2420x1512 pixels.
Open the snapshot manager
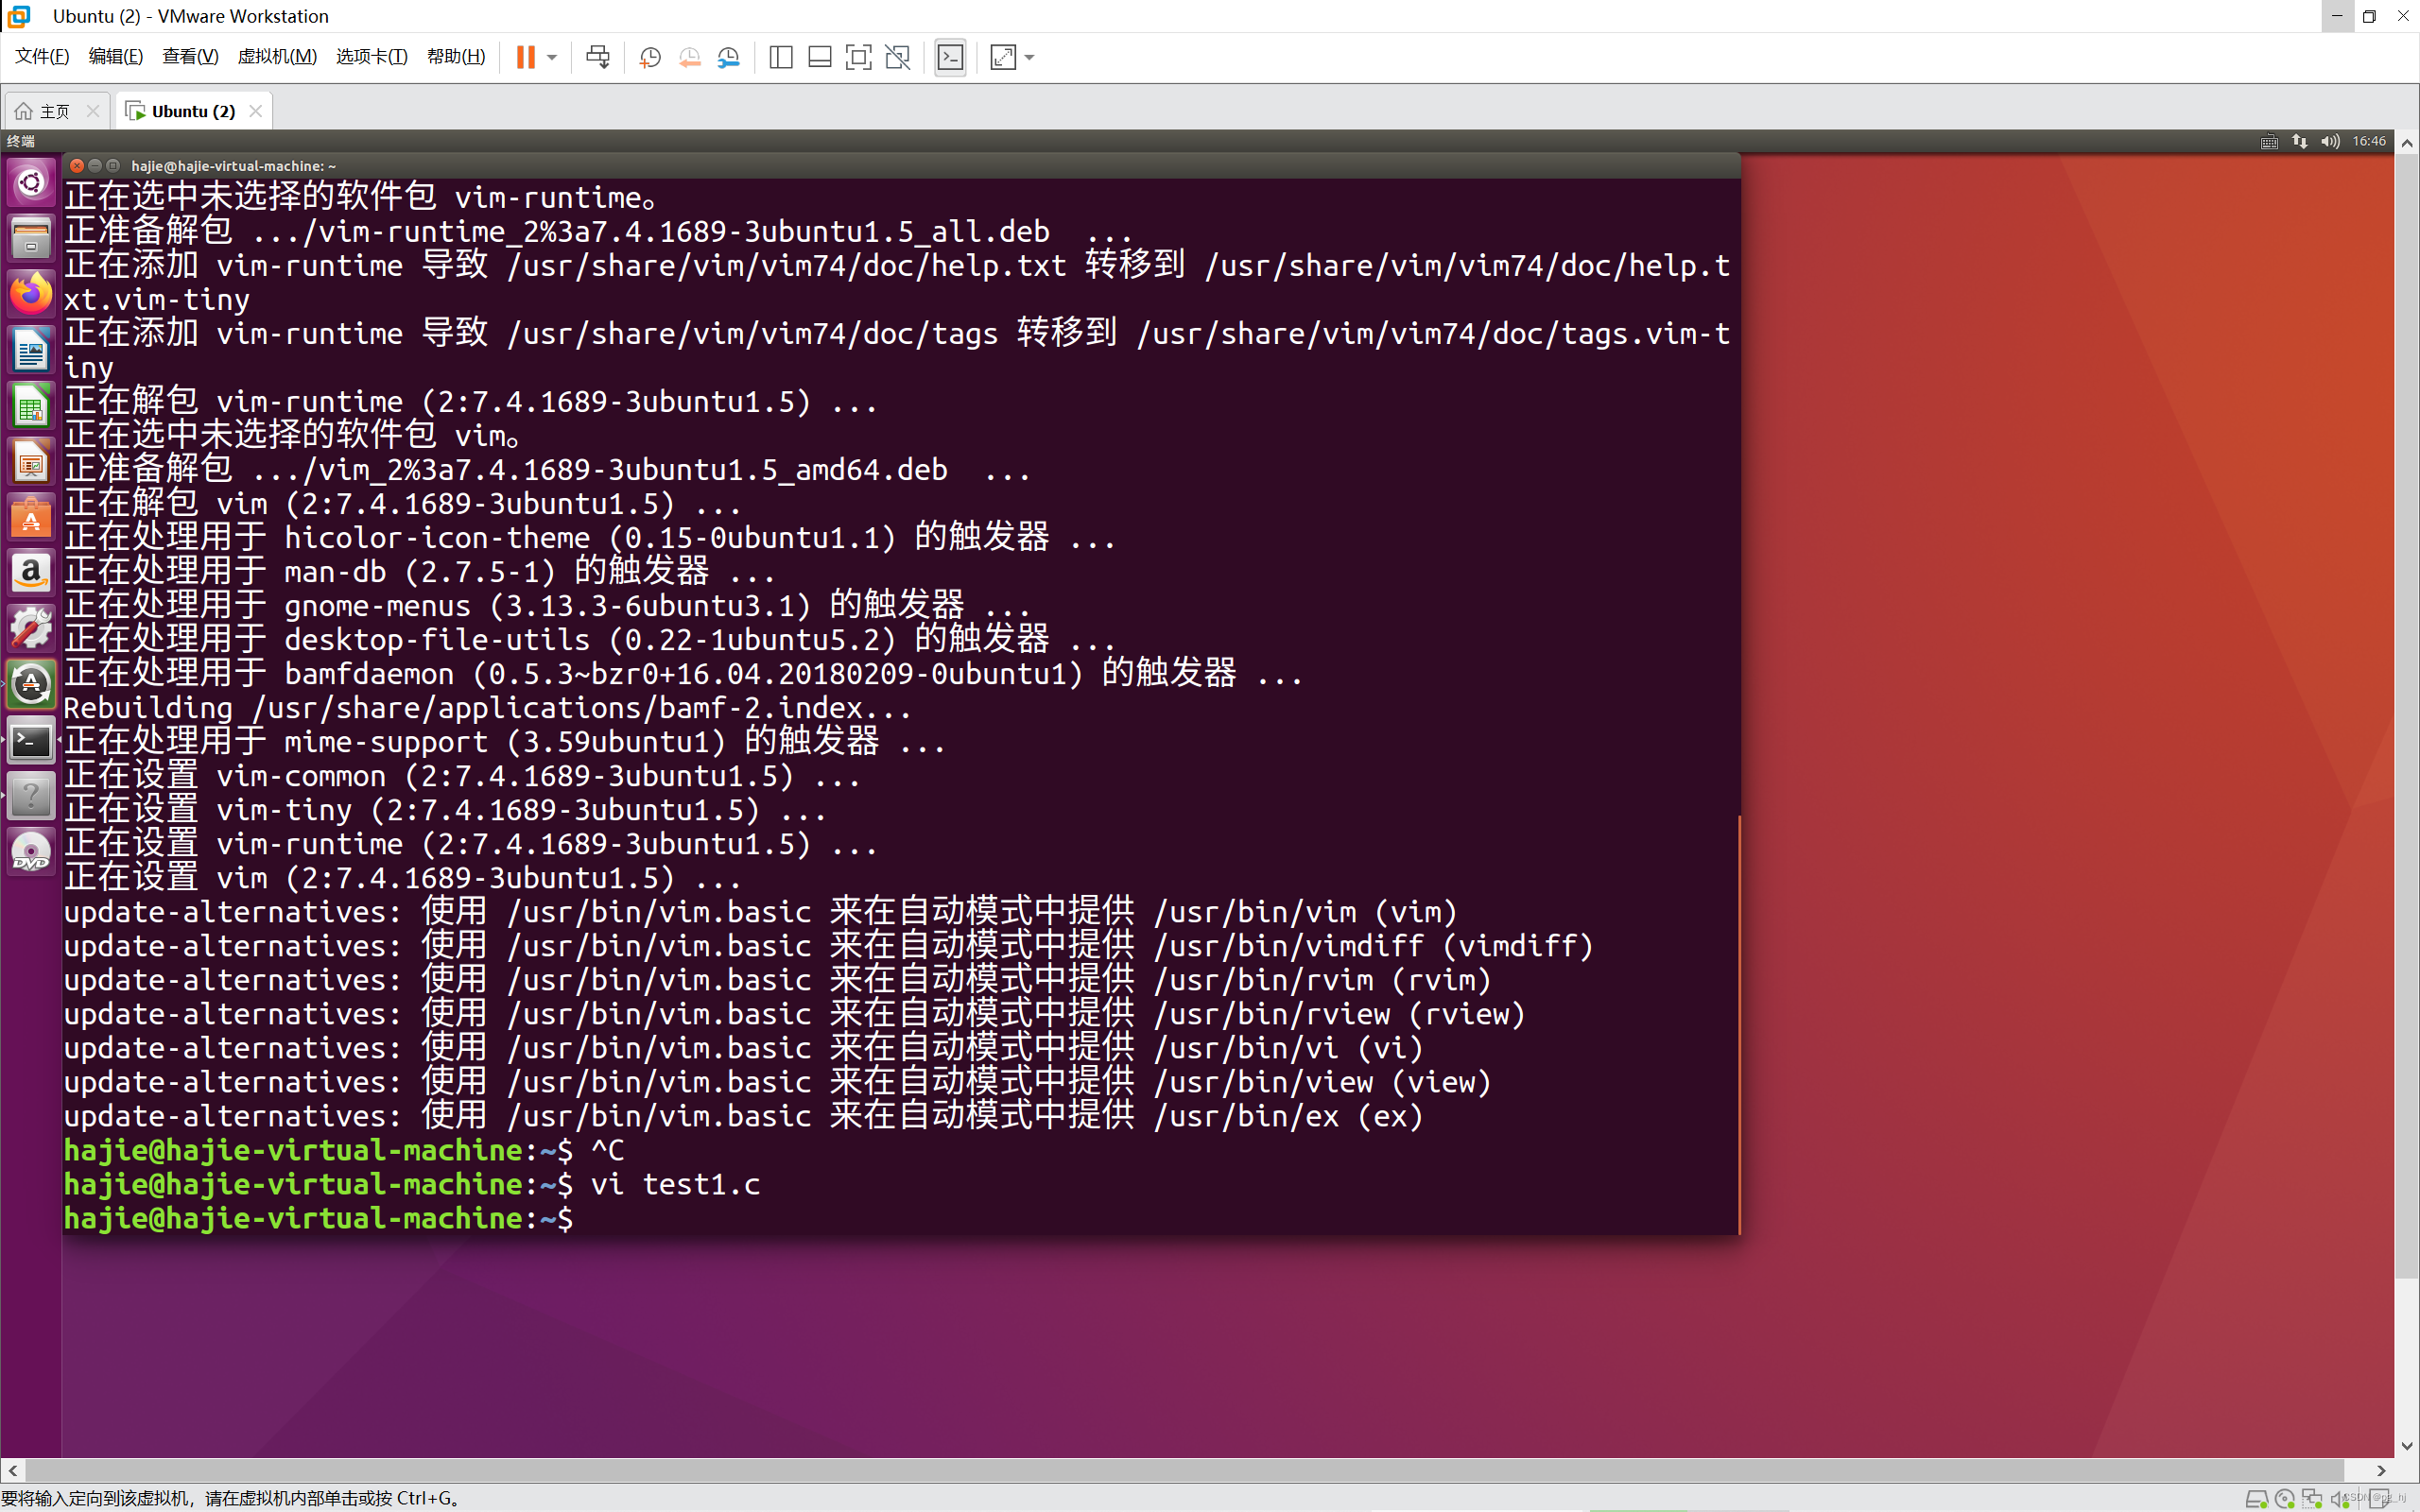coord(728,57)
